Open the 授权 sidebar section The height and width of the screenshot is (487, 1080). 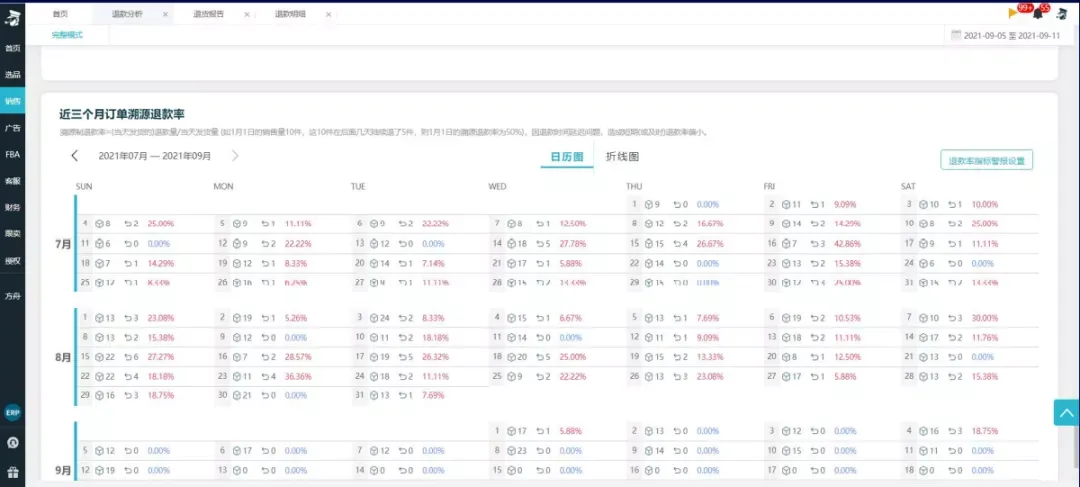point(12,261)
